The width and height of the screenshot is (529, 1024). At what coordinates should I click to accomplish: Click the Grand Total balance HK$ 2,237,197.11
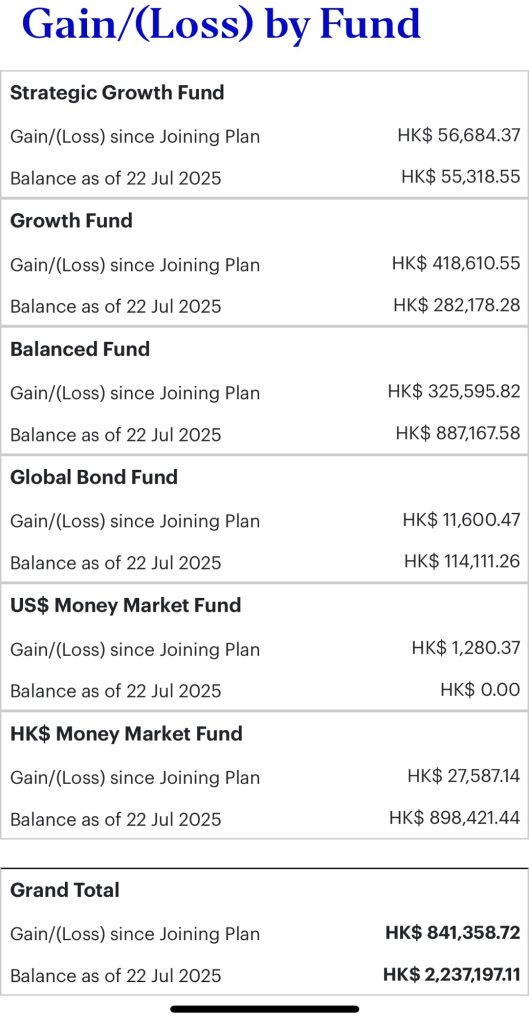452,975
